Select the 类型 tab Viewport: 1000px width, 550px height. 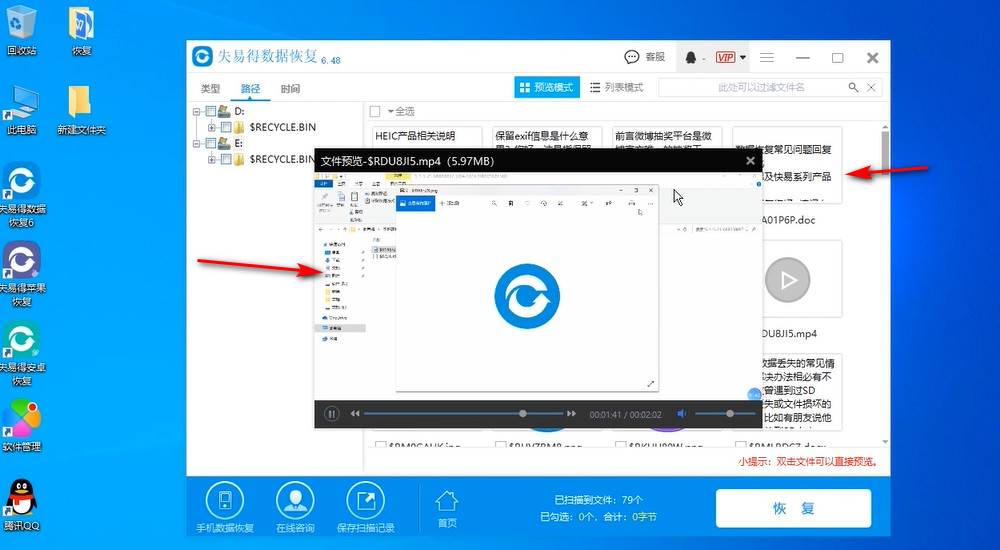(210, 89)
